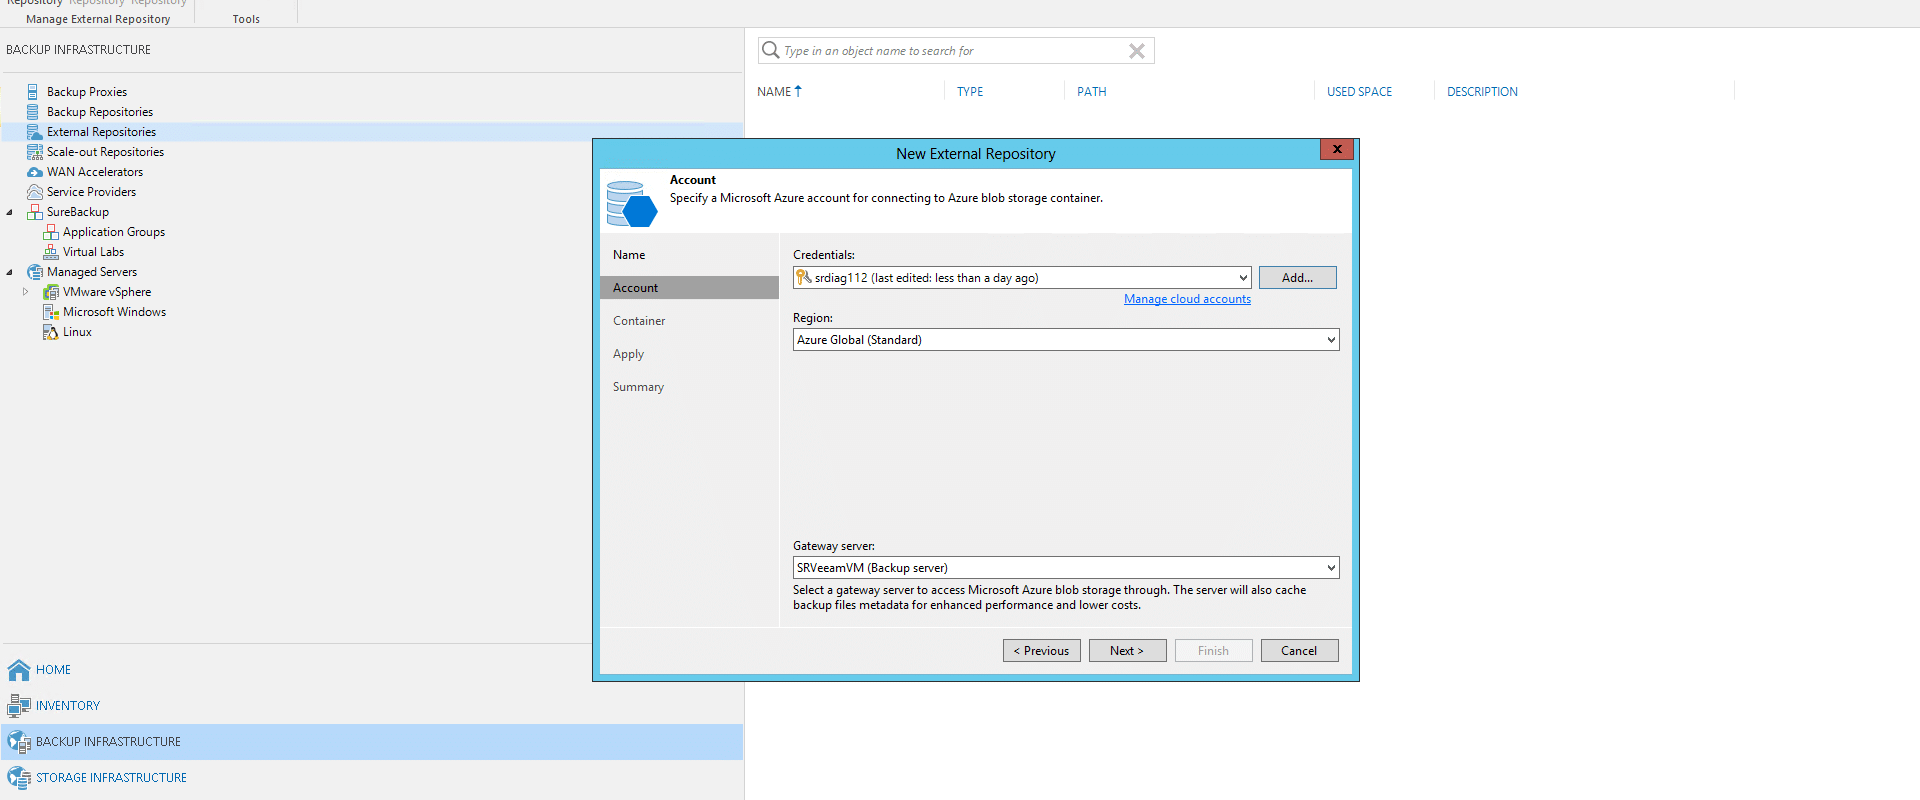Select Application Groups tree item
1920x800 pixels.
coord(114,232)
